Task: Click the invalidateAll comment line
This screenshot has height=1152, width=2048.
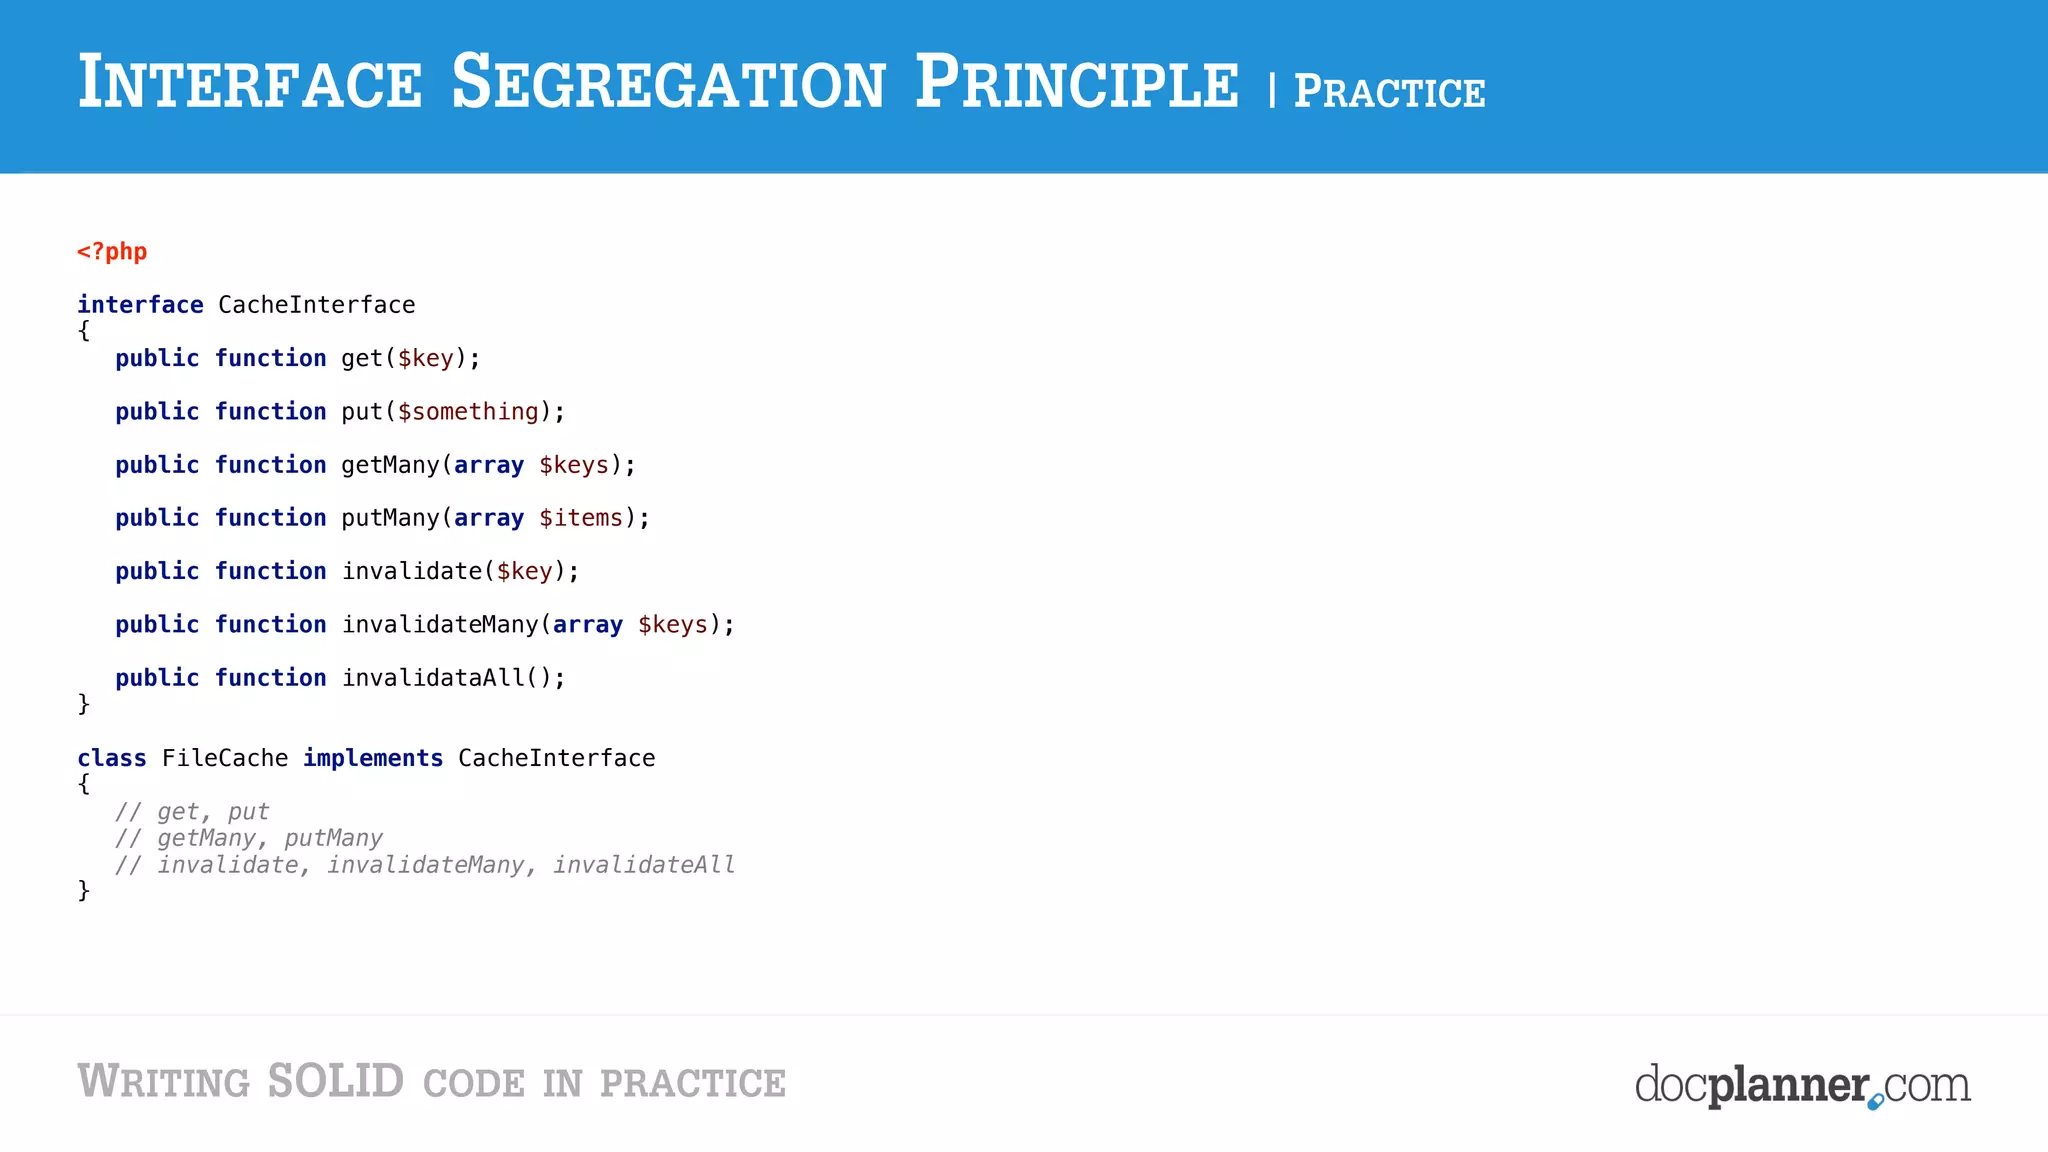Action: pos(425,864)
